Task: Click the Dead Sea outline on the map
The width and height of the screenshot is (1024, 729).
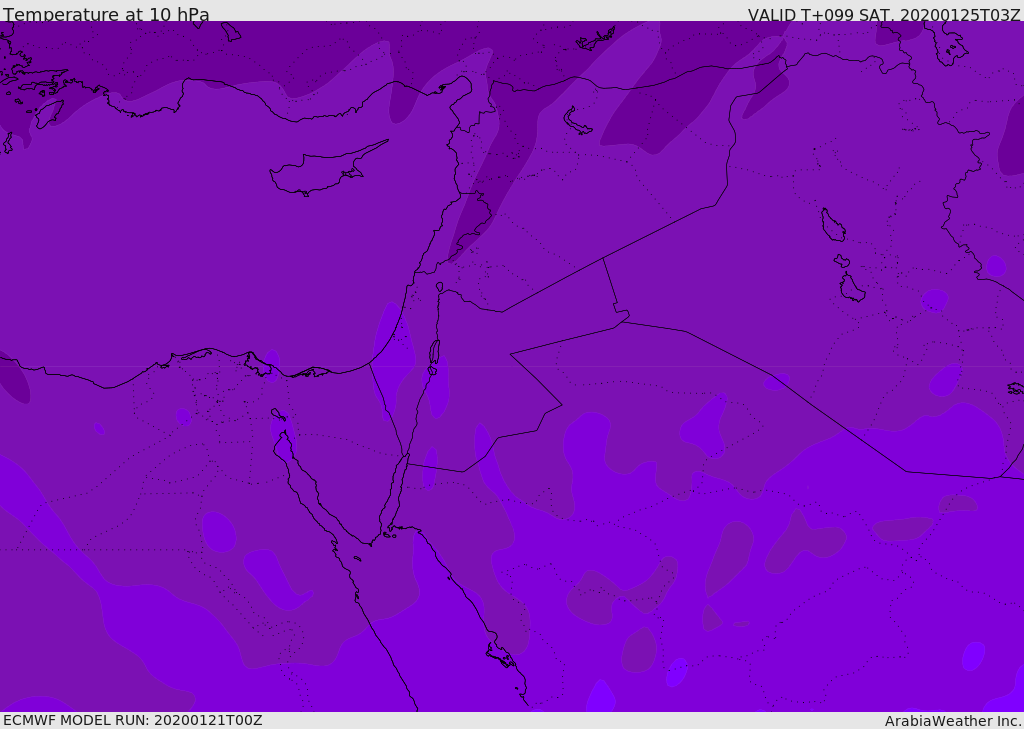Action: (434, 353)
